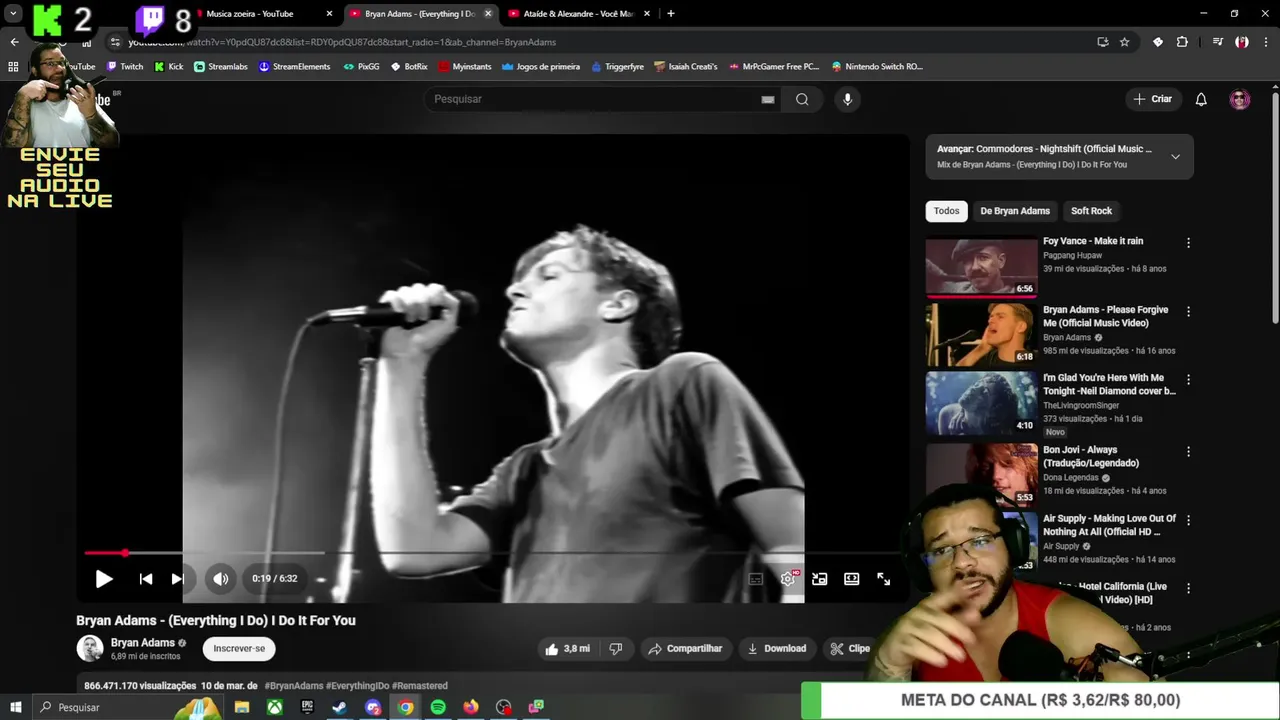Toggle theater mode on the player
The height and width of the screenshot is (720, 1280).
coord(852,579)
